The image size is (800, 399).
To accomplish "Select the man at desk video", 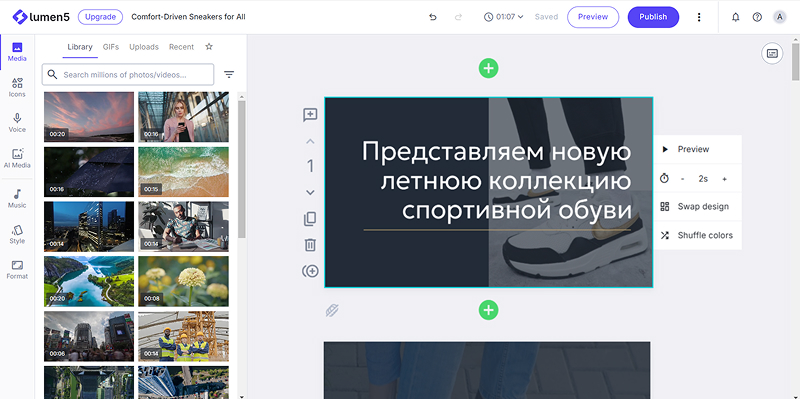I will 184,227.
